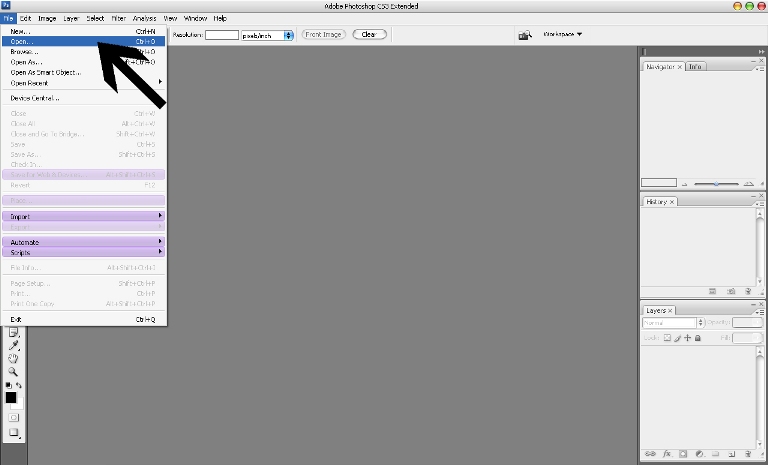
Task: Reset default foreground and background colors
Action: point(8,385)
